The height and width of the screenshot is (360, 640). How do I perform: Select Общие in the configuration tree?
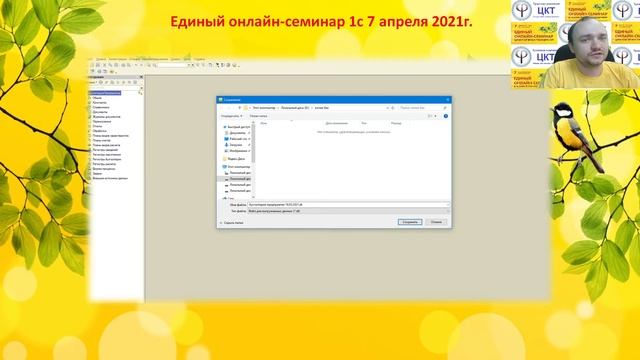click(x=97, y=98)
